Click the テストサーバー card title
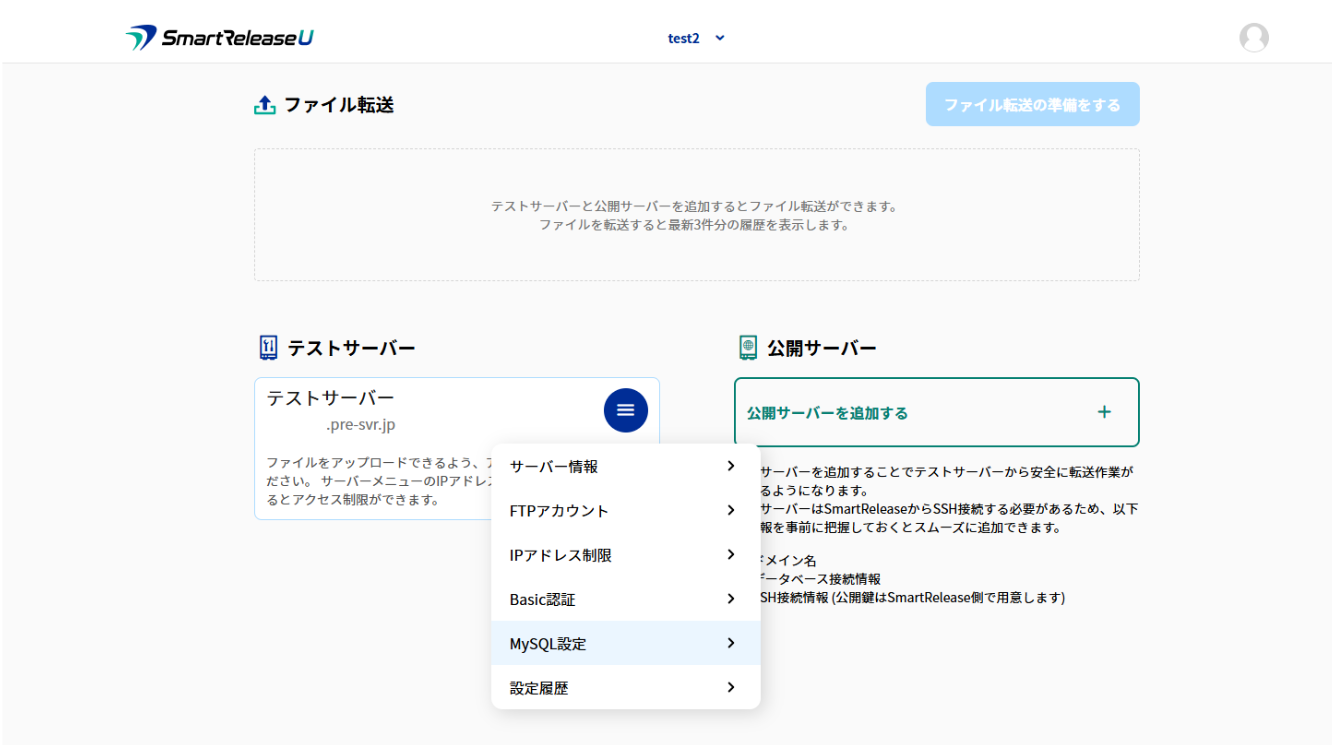Screen dimensions: 1332x745 point(330,398)
